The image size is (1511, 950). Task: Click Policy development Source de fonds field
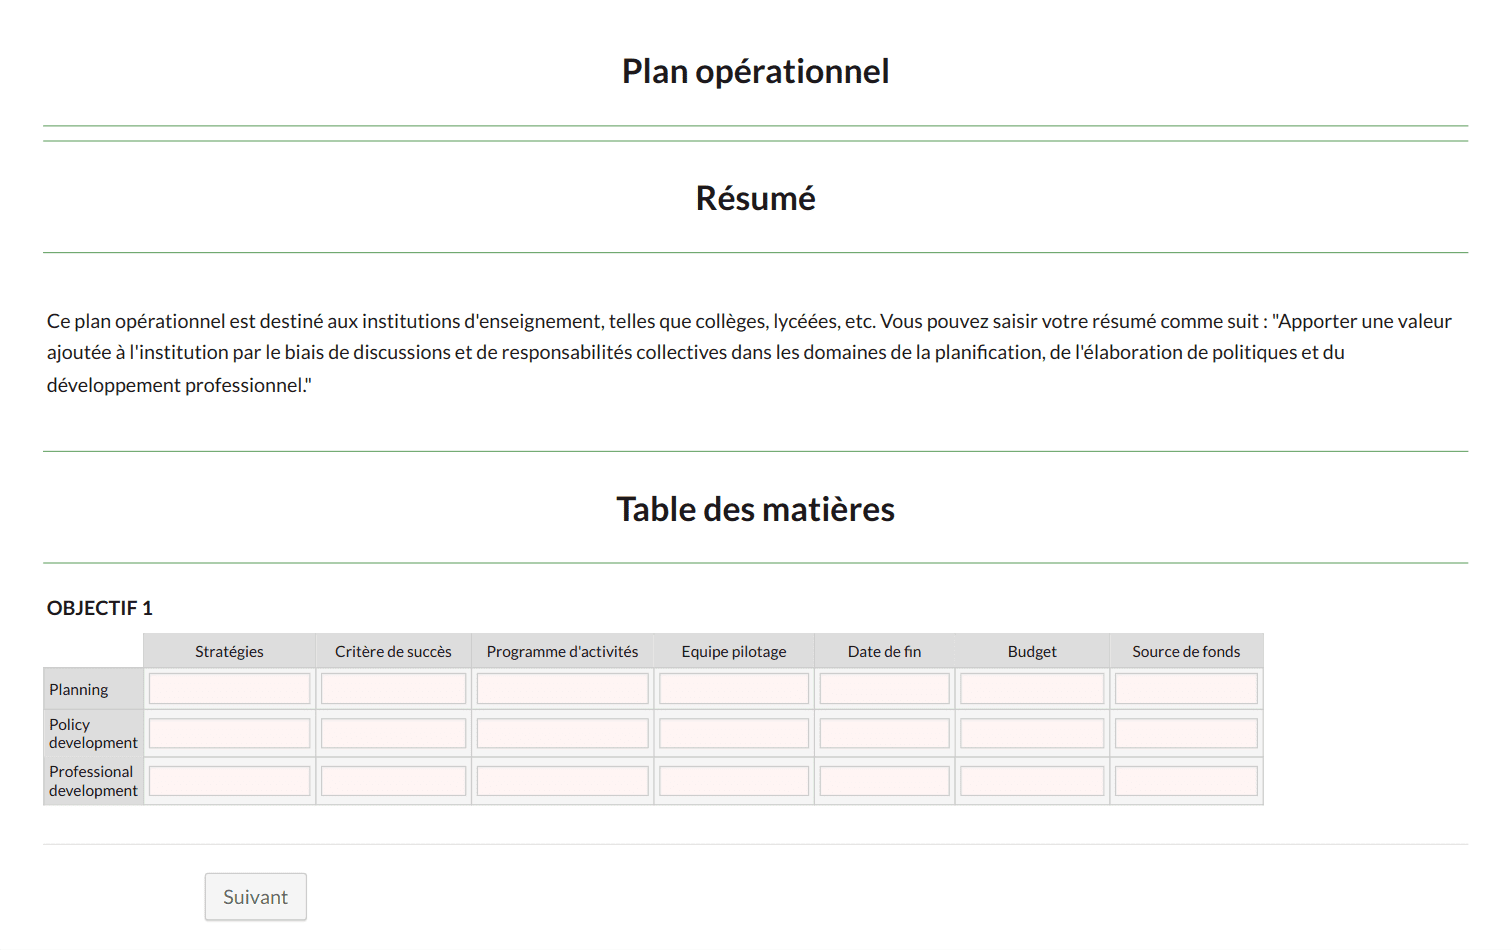(1186, 734)
